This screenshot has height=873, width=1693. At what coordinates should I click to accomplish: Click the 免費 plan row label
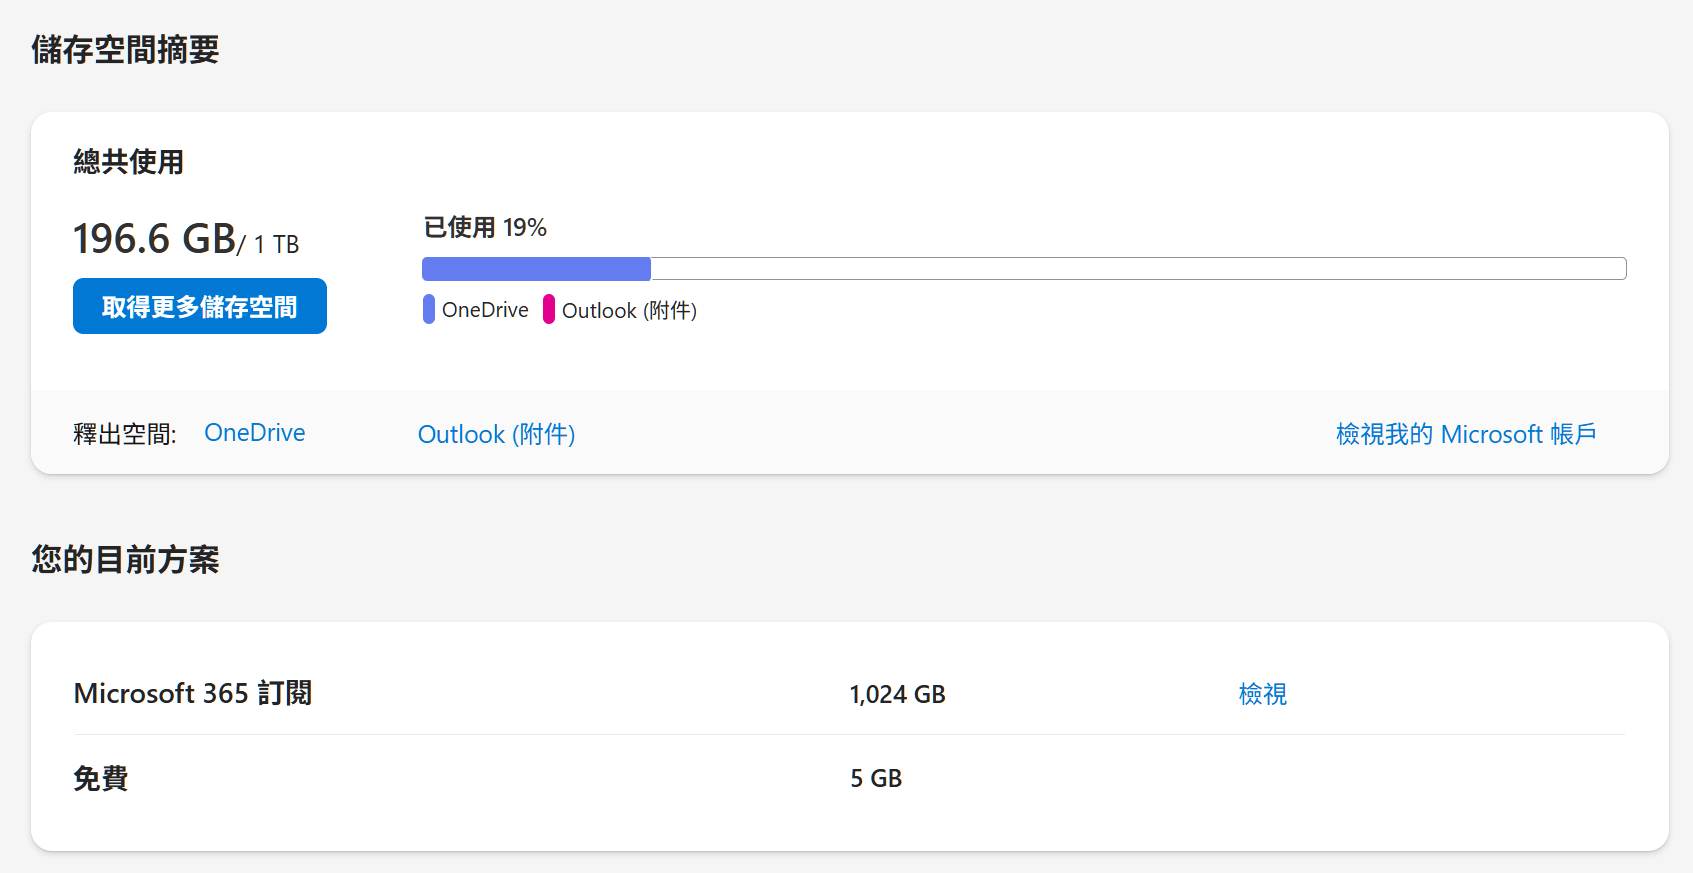(x=101, y=778)
